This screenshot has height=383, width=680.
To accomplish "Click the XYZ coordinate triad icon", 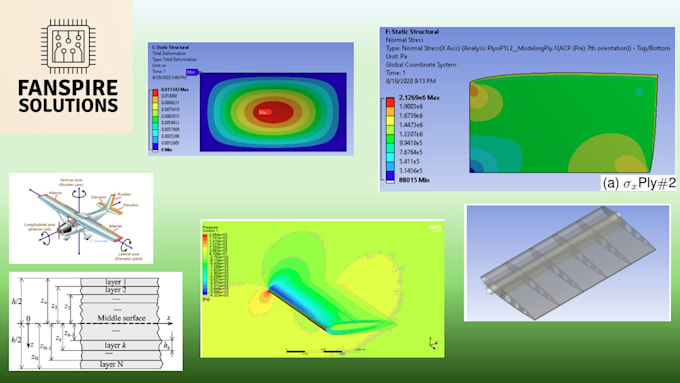I will click(x=433, y=344).
